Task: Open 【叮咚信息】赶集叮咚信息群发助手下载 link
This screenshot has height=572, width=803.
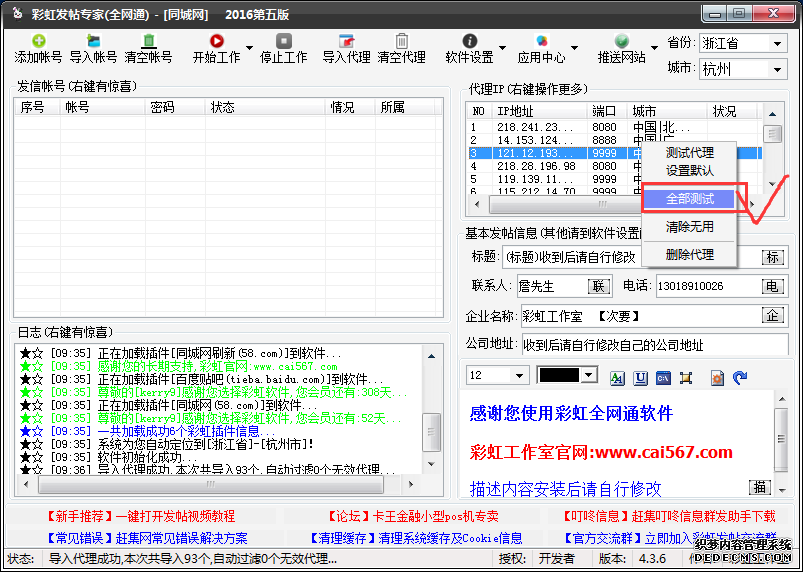Action: click(668, 516)
